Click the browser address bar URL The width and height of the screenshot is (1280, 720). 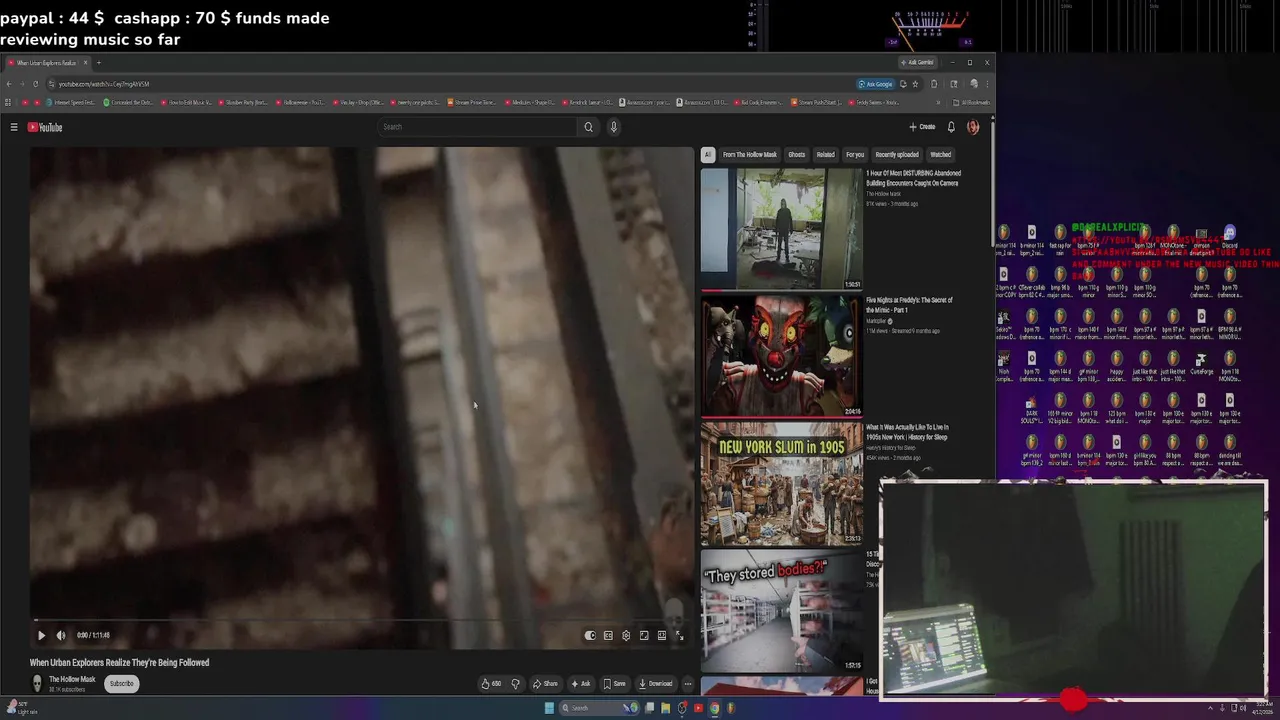tap(103, 84)
